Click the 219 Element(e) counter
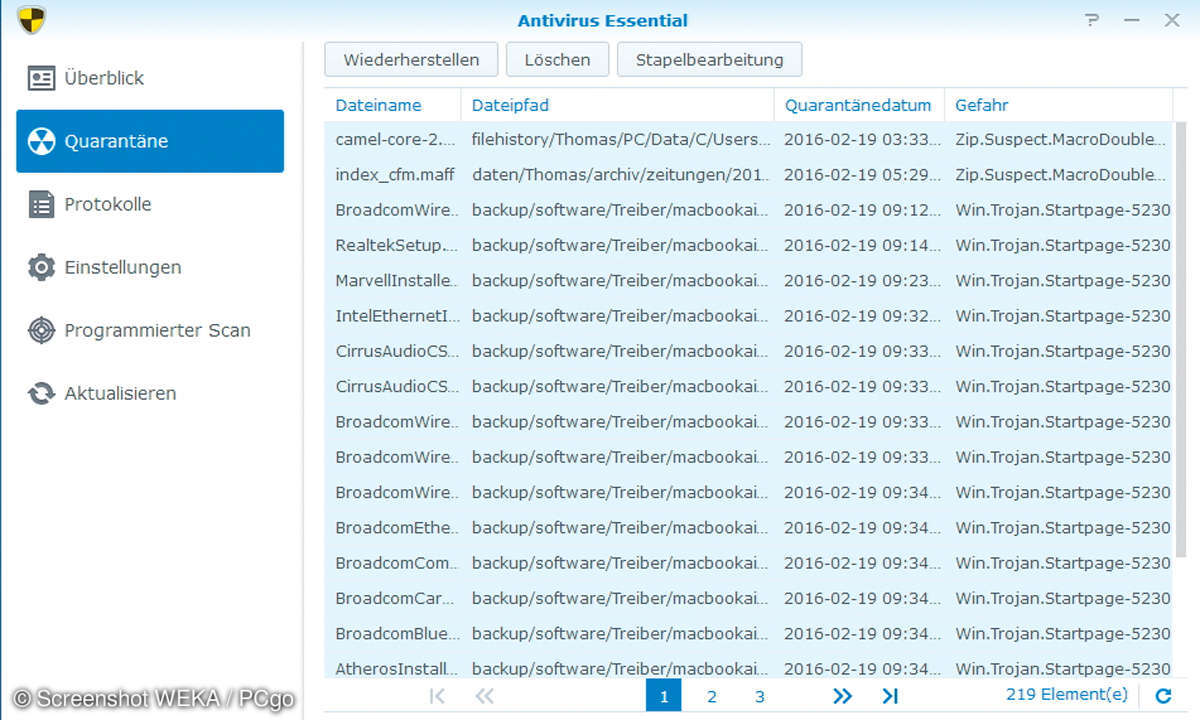The image size is (1200, 720). pyautogui.click(x=1066, y=695)
